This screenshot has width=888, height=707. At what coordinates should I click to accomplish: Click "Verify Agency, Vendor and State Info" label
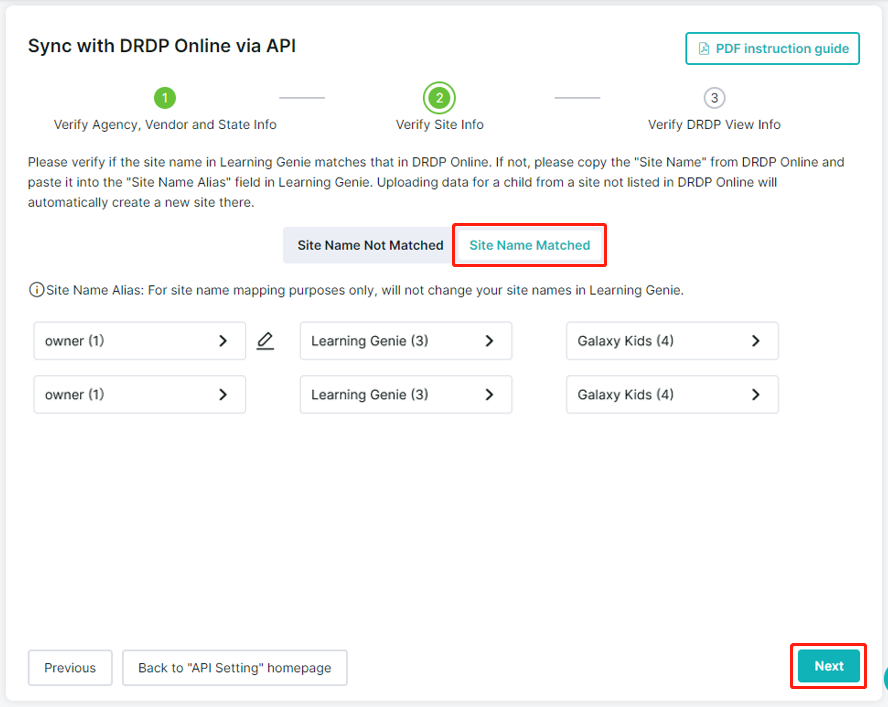click(165, 125)
